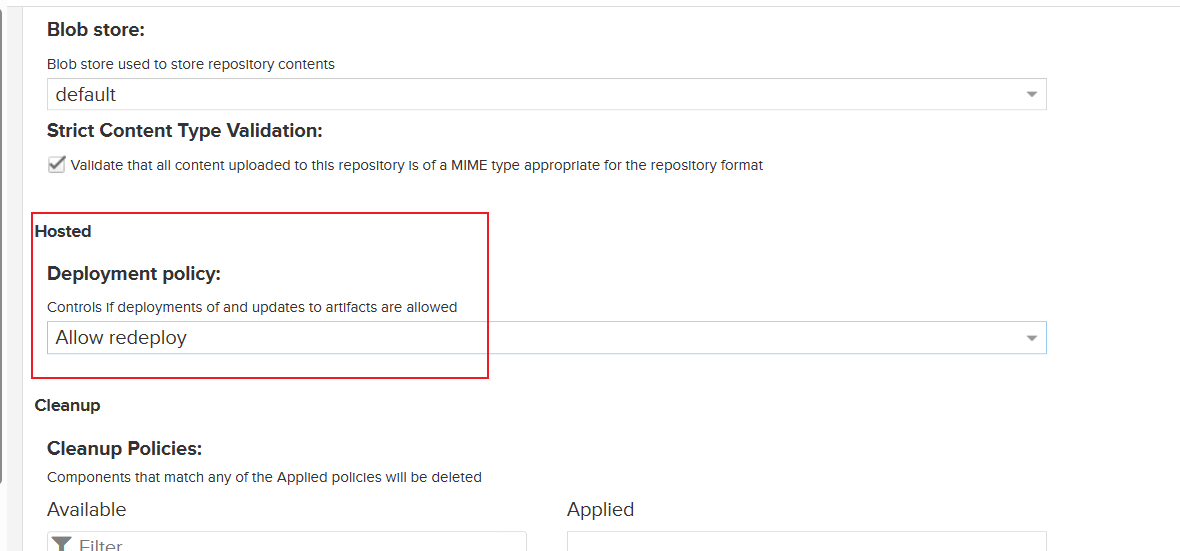Click the Applied cleanup policies list box
This screenshot has width=1180, height=551.
(x=806, y=542)
